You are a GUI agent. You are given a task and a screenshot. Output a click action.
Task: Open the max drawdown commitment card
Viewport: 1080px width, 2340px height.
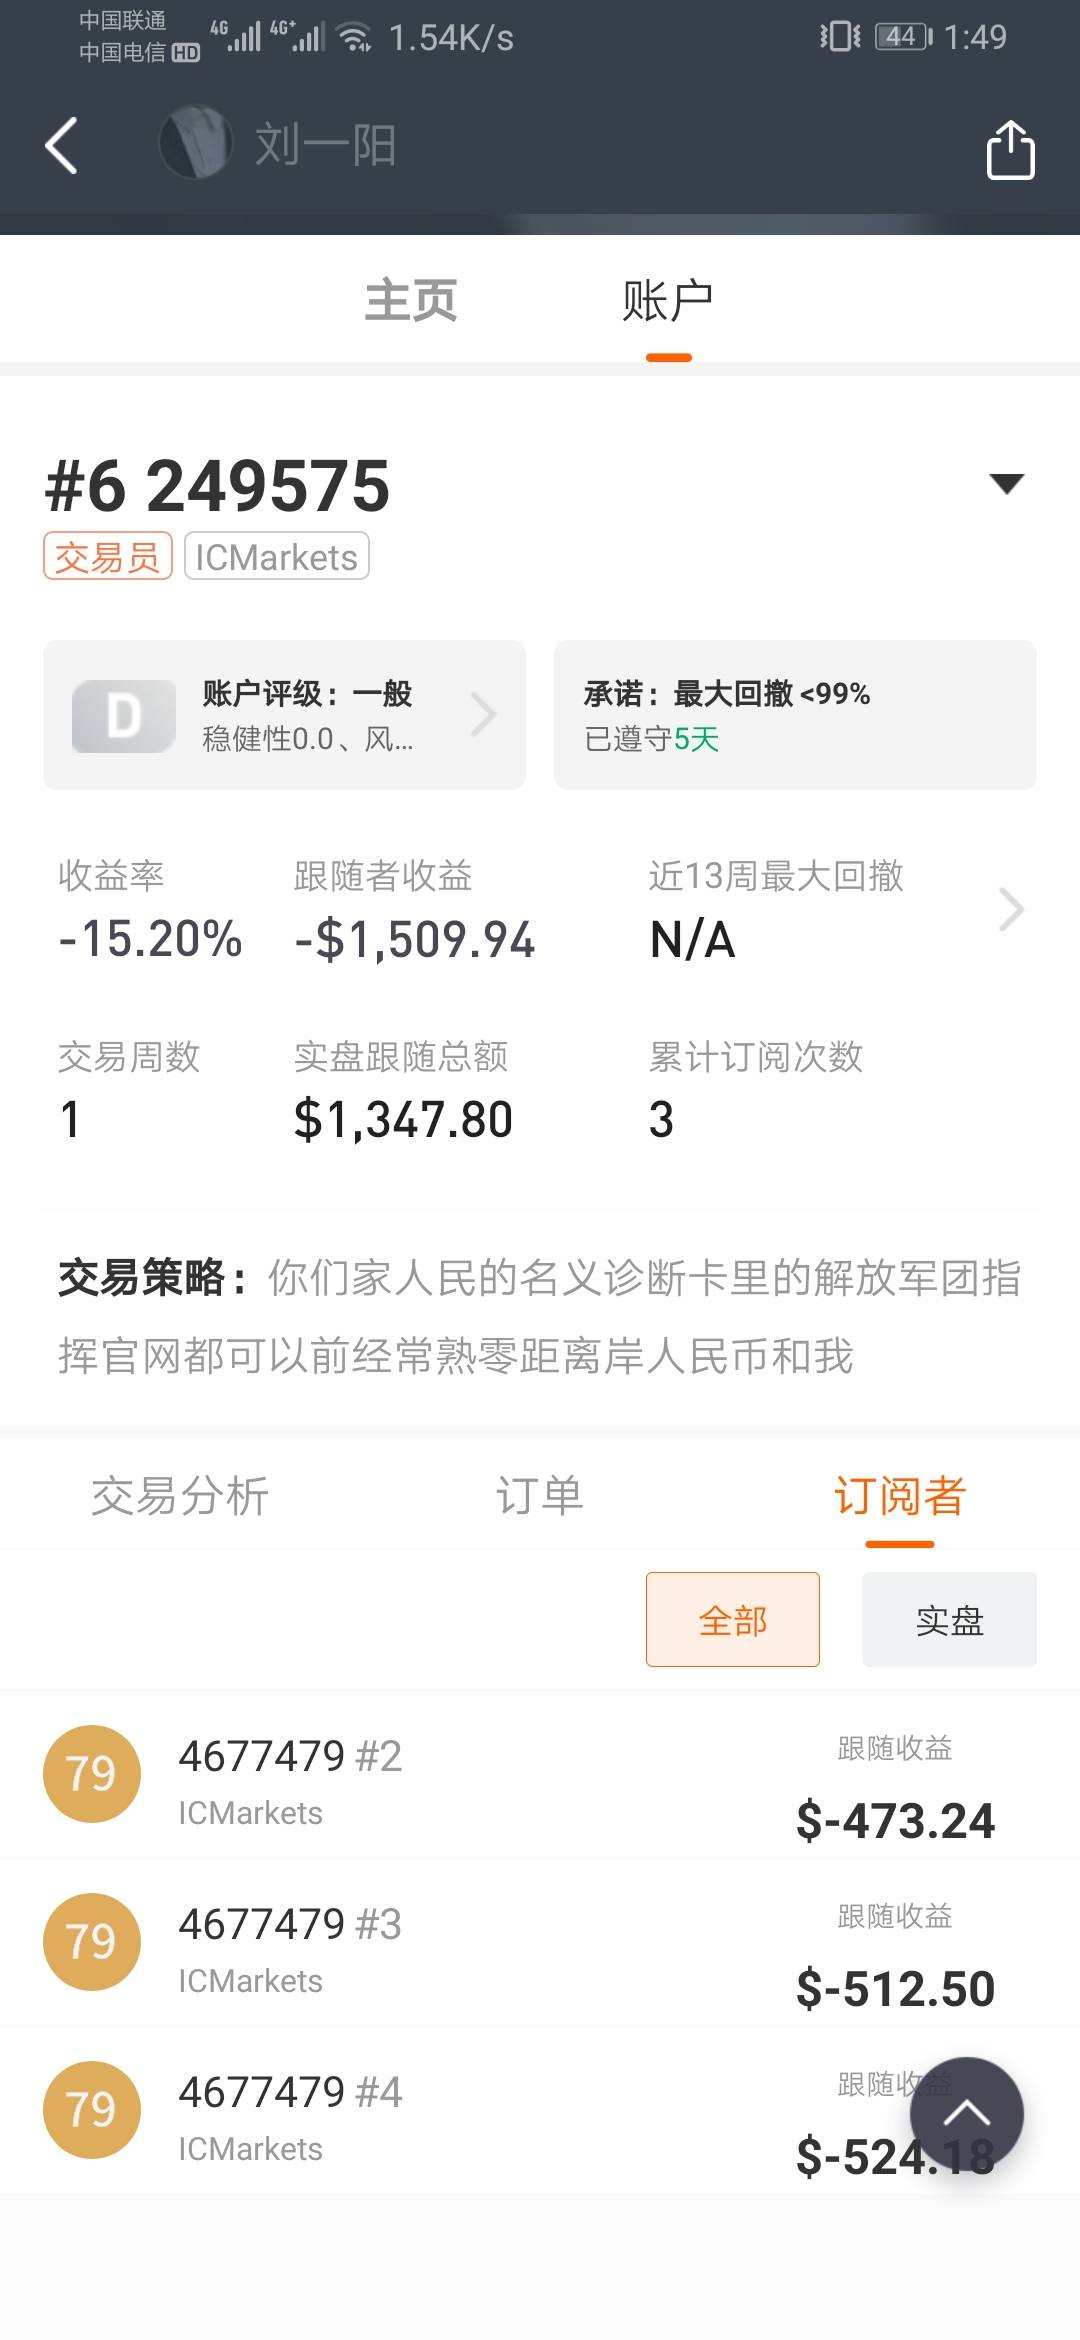[x=795, y=715]
